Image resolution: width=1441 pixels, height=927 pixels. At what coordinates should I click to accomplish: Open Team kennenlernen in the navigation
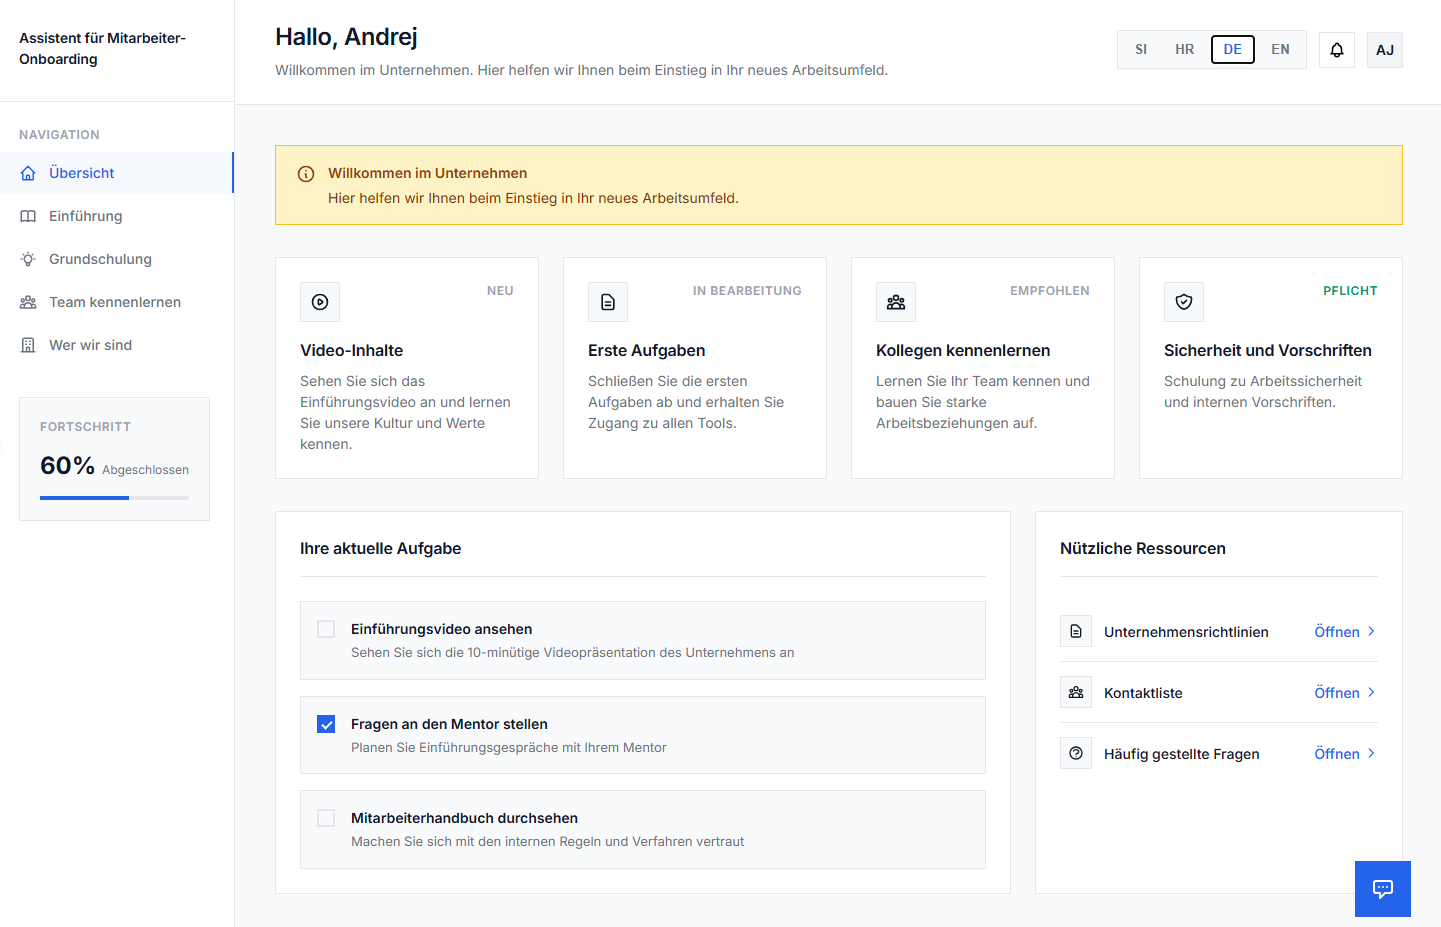click(114, 301)
